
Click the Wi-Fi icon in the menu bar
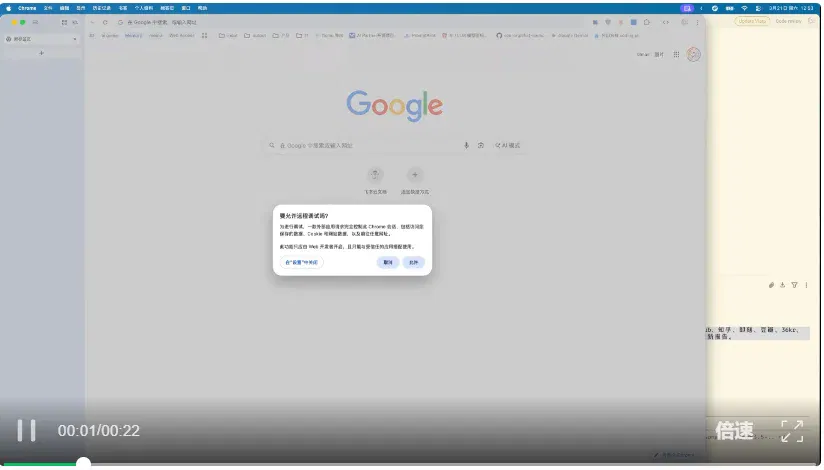(744, 8)
